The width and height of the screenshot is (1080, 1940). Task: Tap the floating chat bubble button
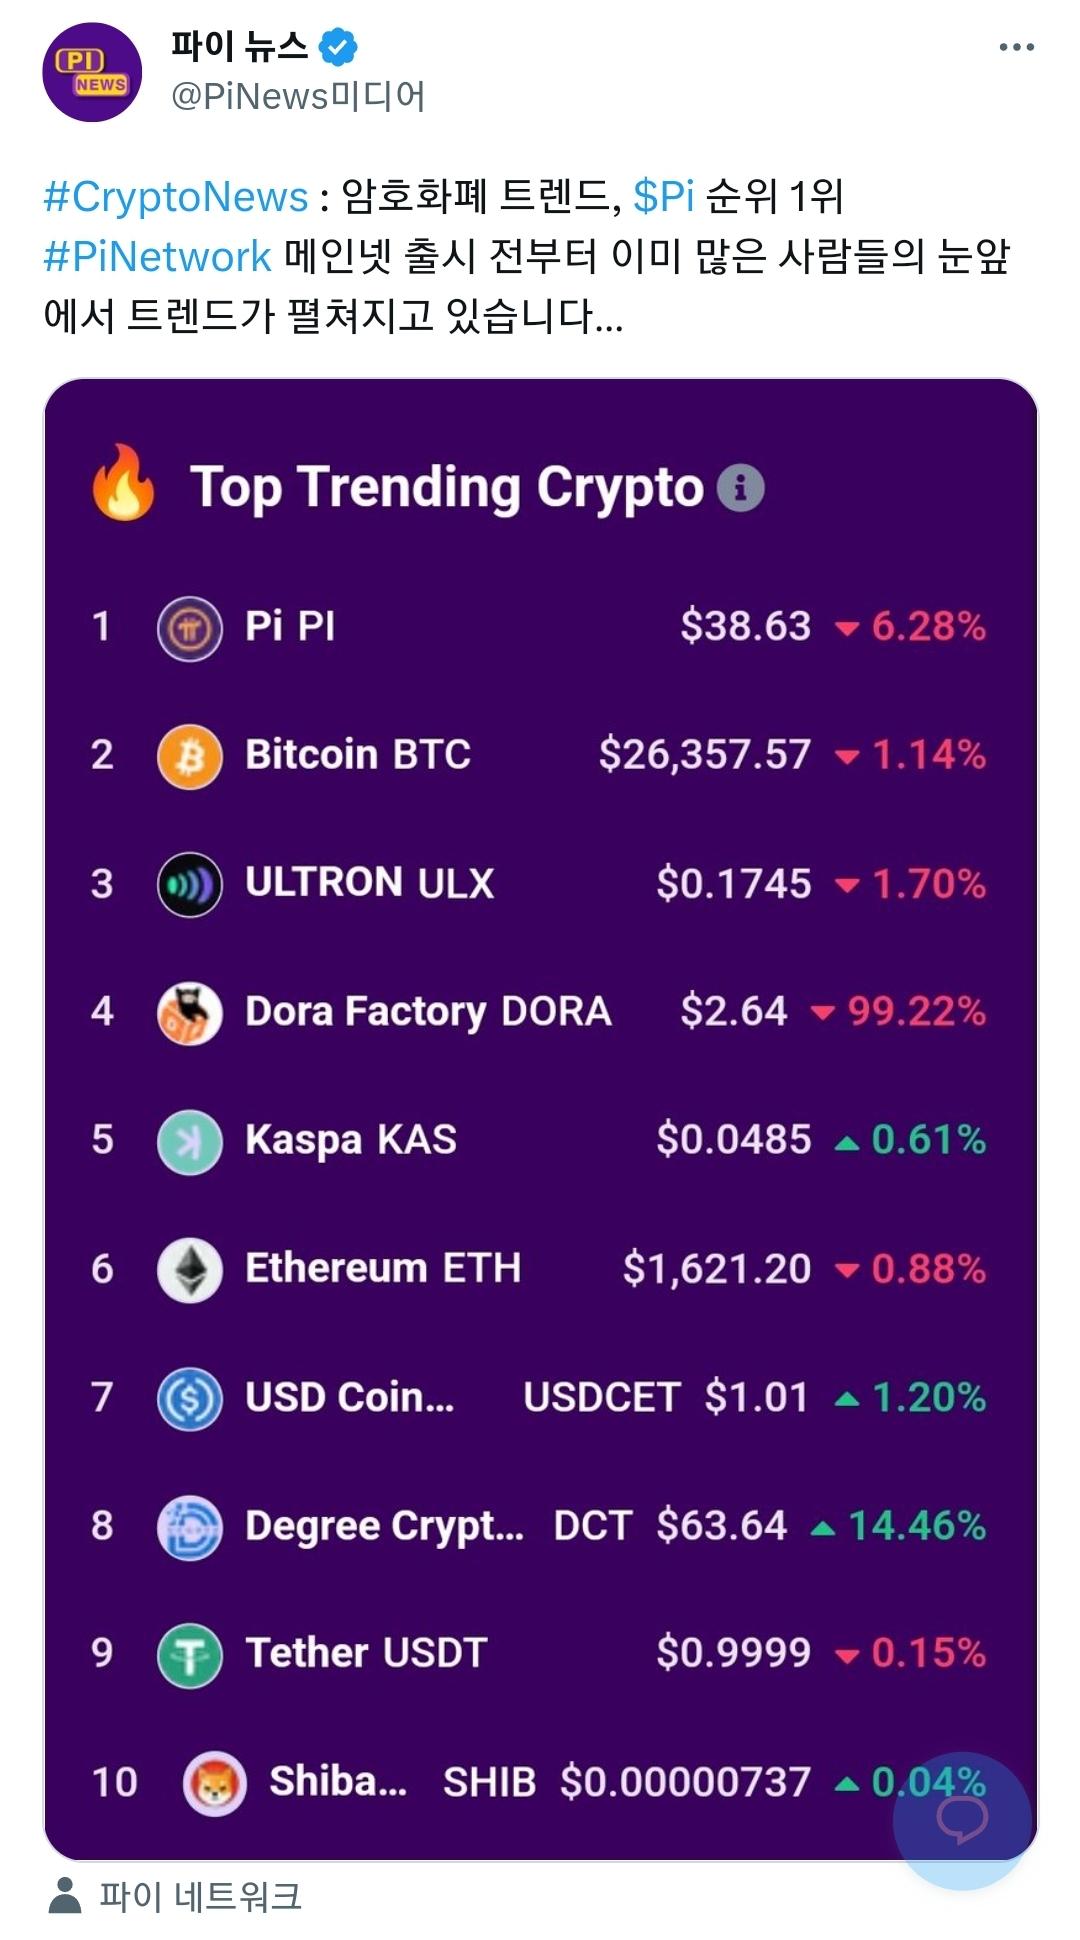962,1820
